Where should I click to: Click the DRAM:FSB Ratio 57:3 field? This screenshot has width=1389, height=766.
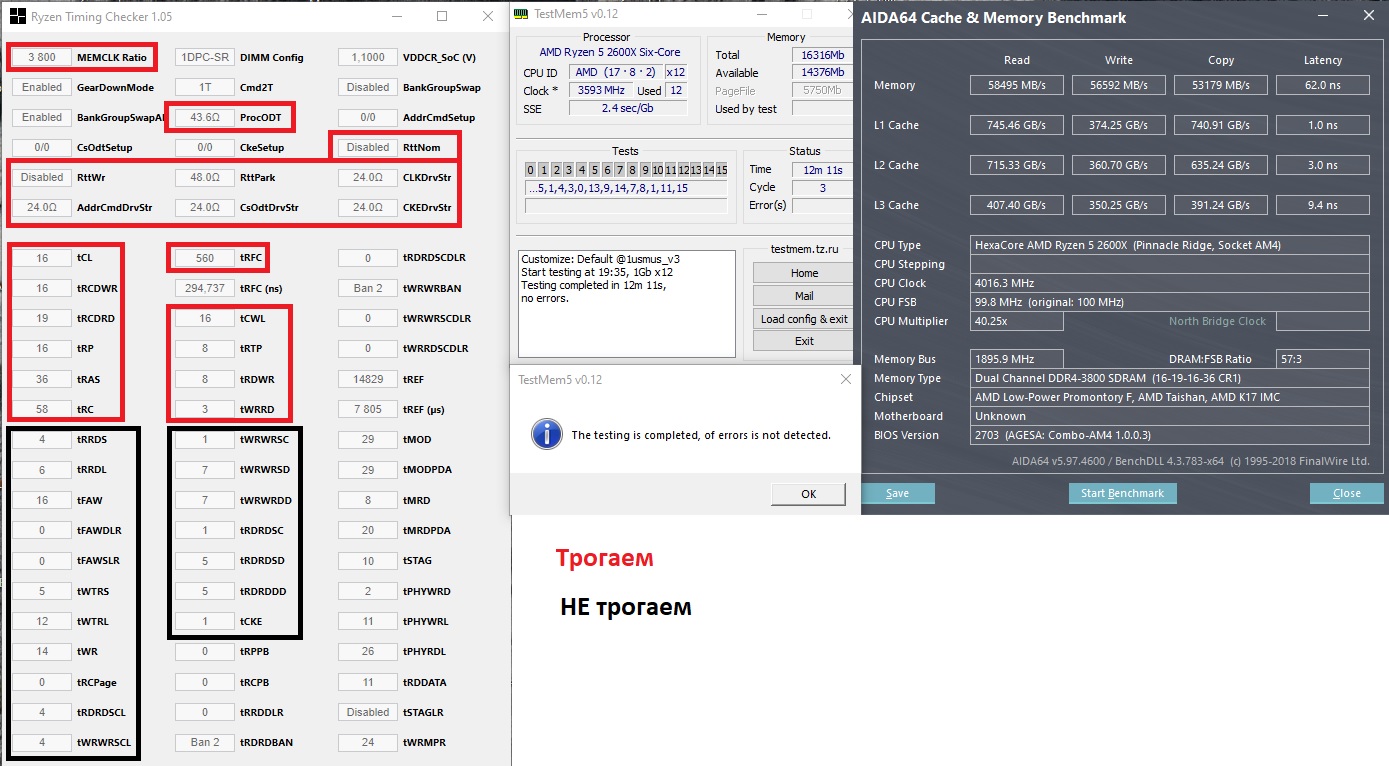[1323, 359]
